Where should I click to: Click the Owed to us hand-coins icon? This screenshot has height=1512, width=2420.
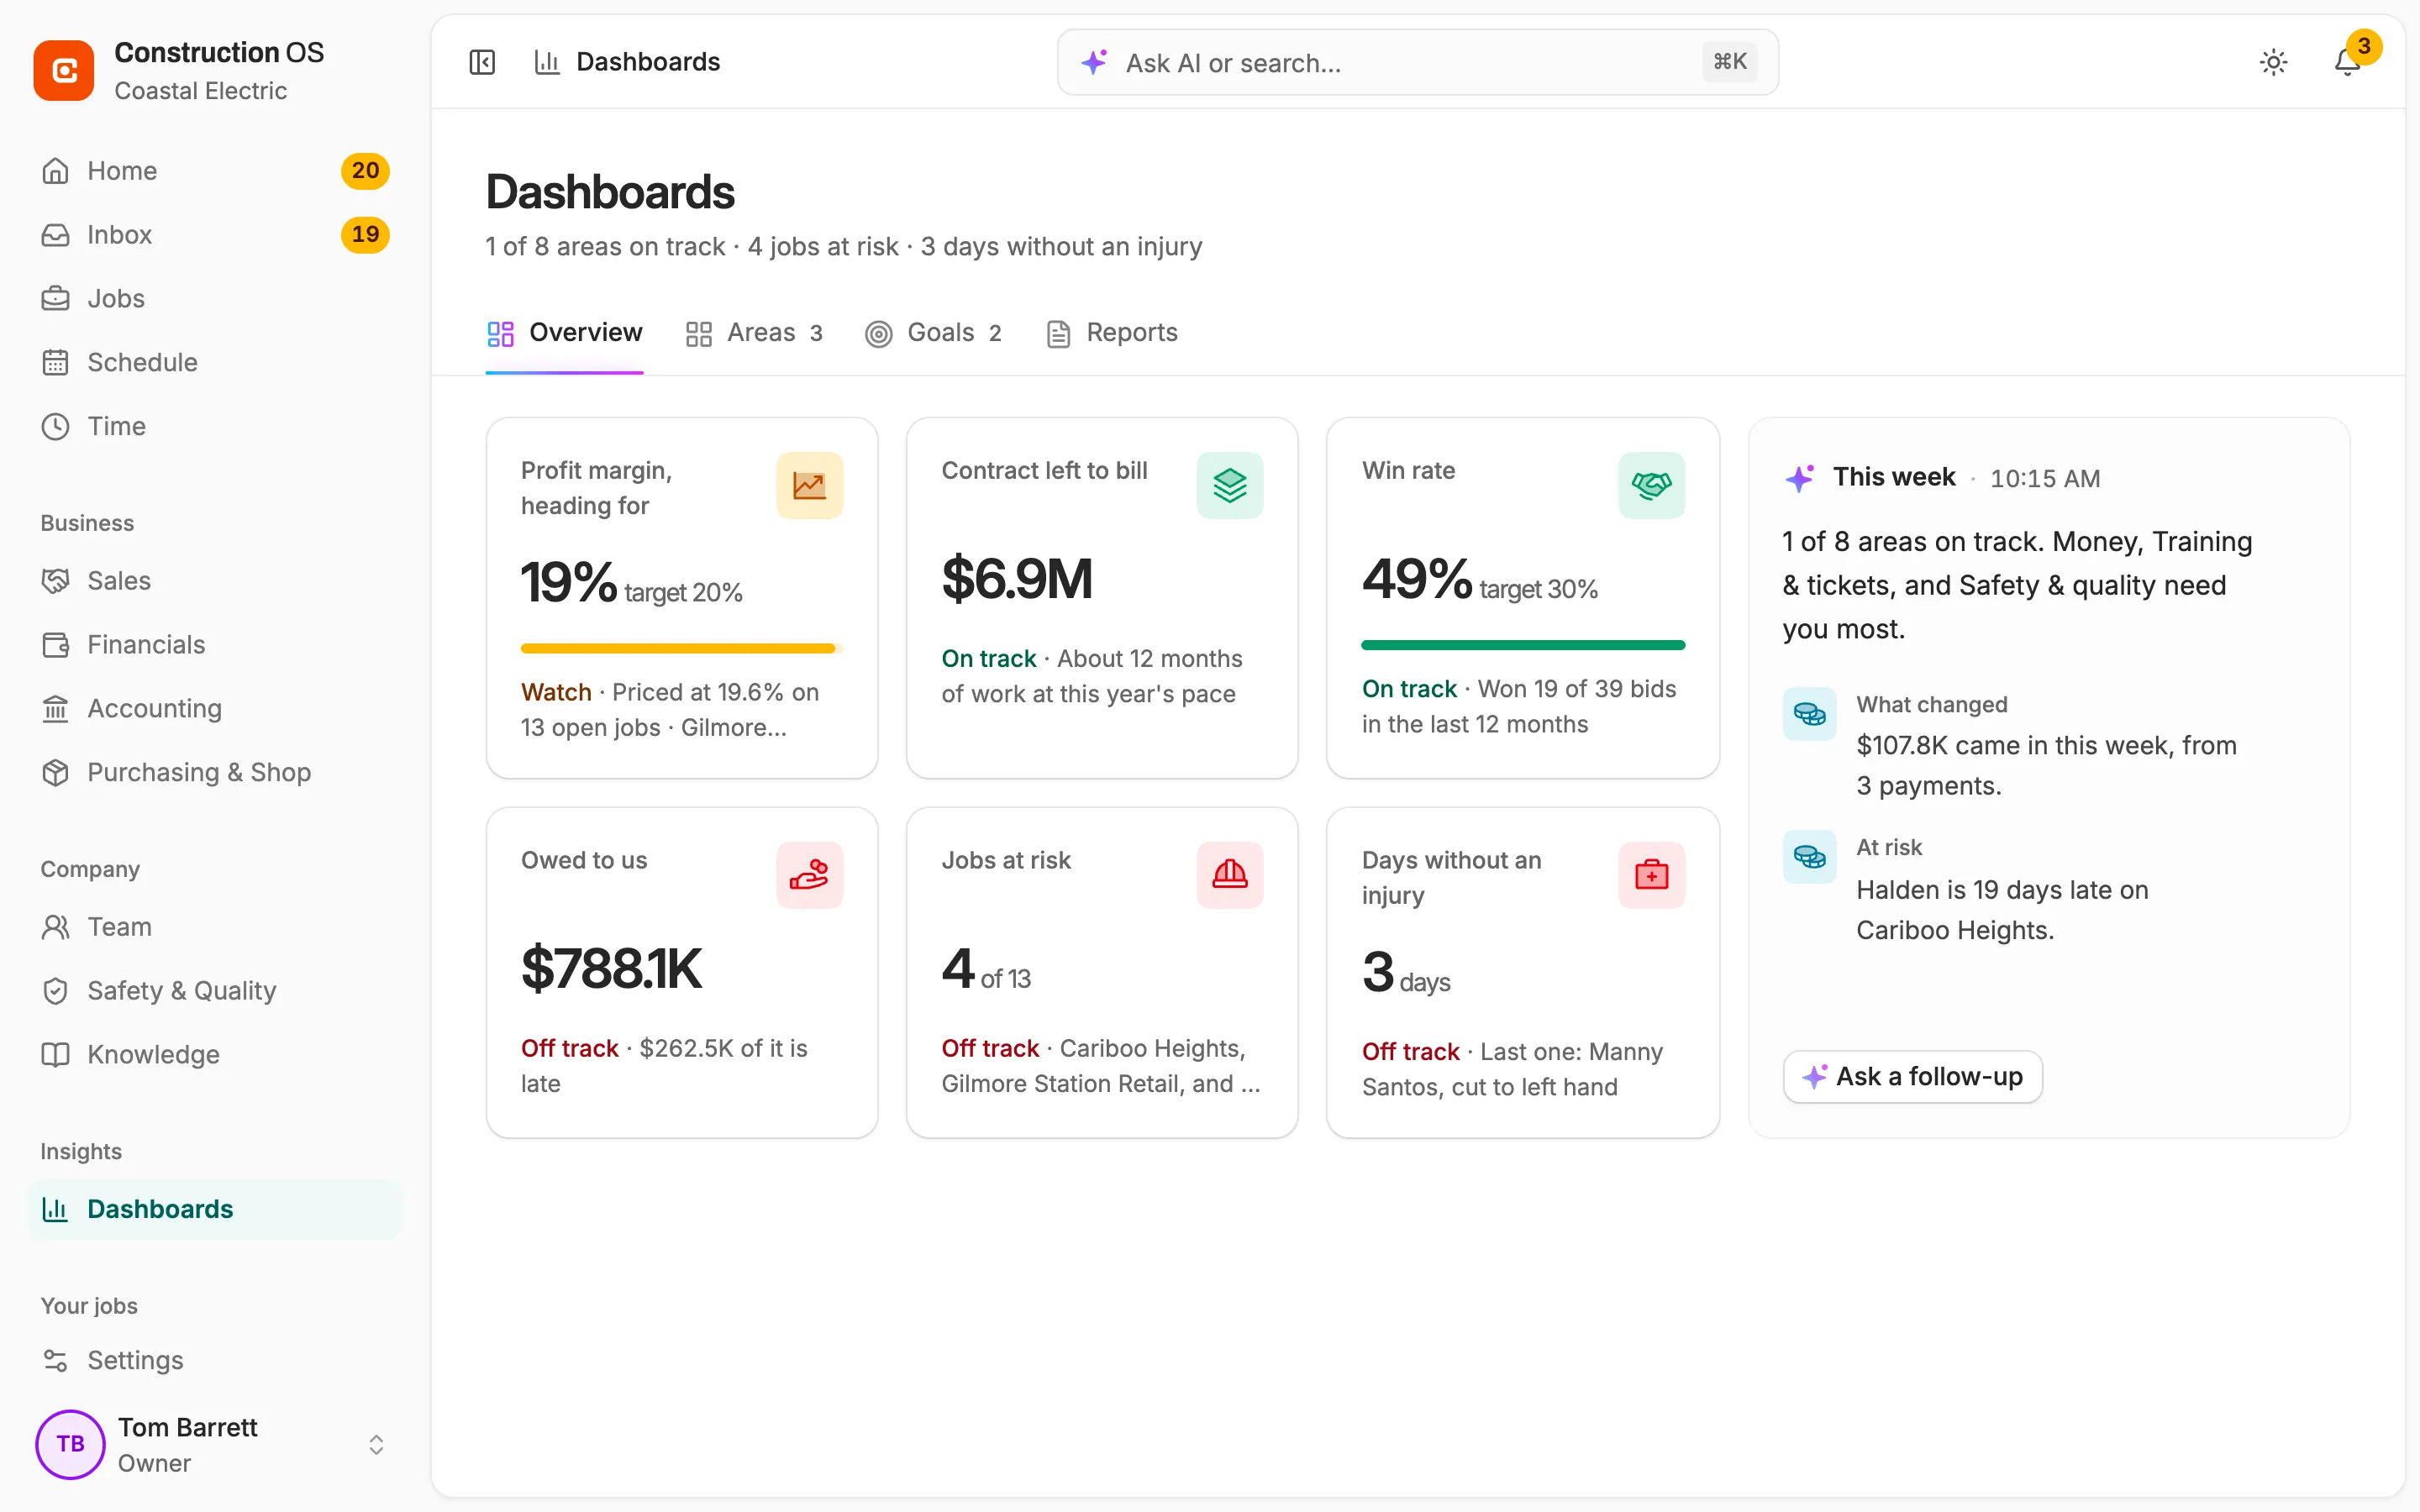[809, 876]
